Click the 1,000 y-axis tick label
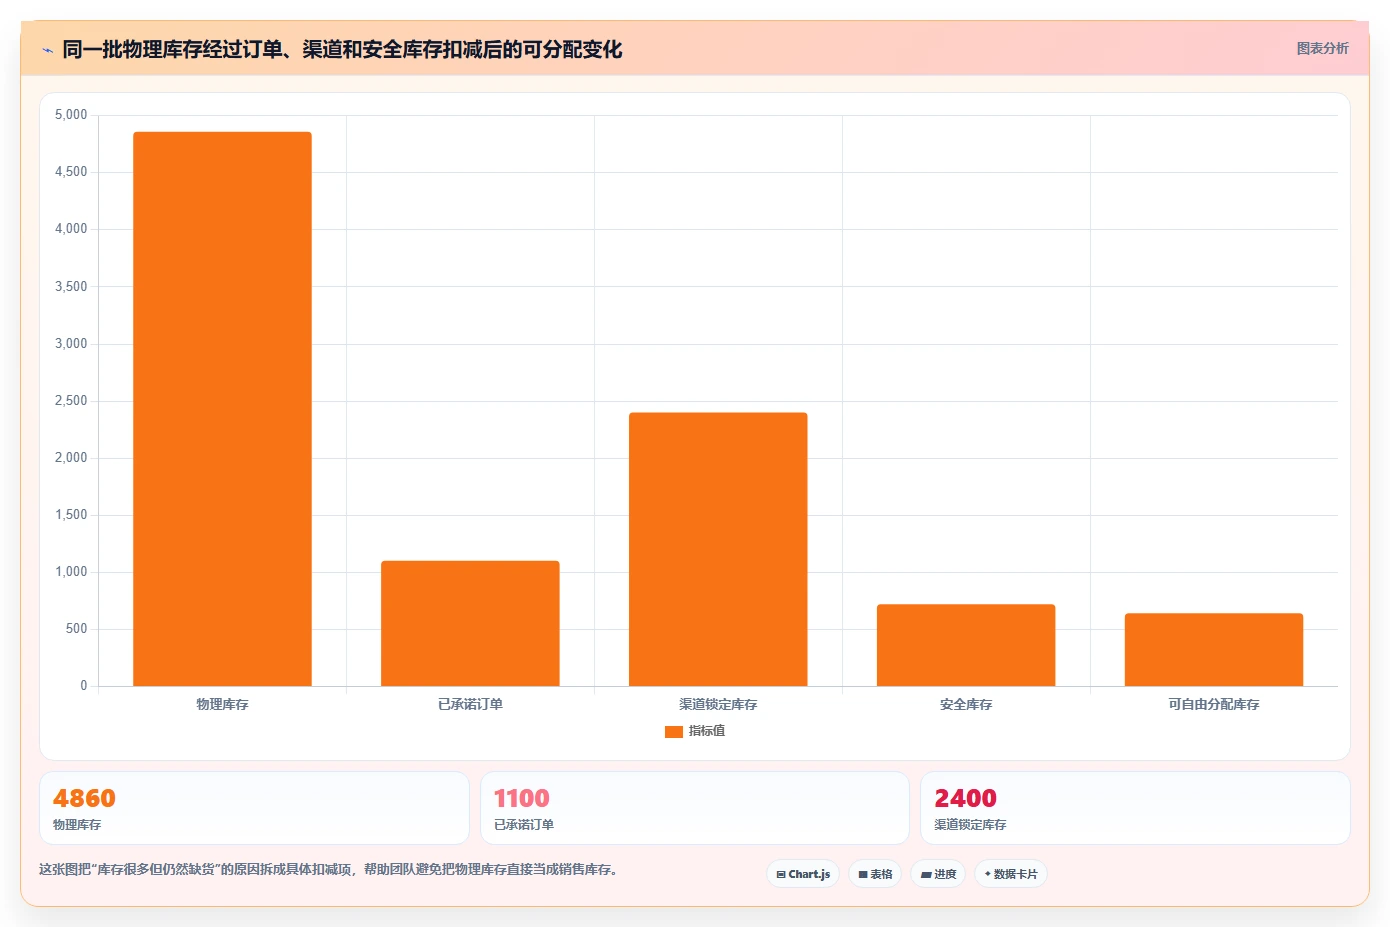1390x927 pixels. pyautogui.click(x=71, y=572)
